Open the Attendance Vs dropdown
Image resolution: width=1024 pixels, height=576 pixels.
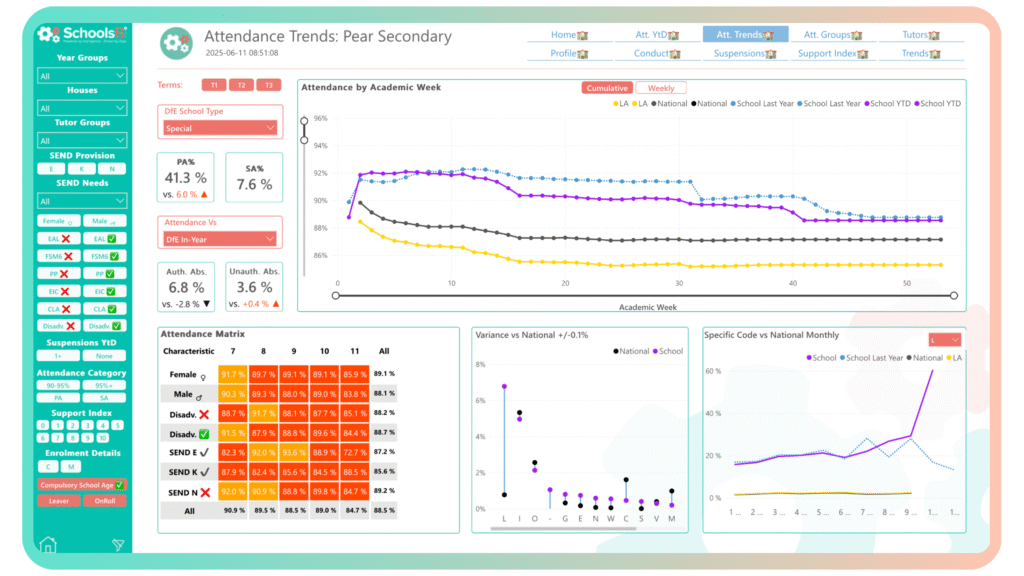click(x=220, y=239)
